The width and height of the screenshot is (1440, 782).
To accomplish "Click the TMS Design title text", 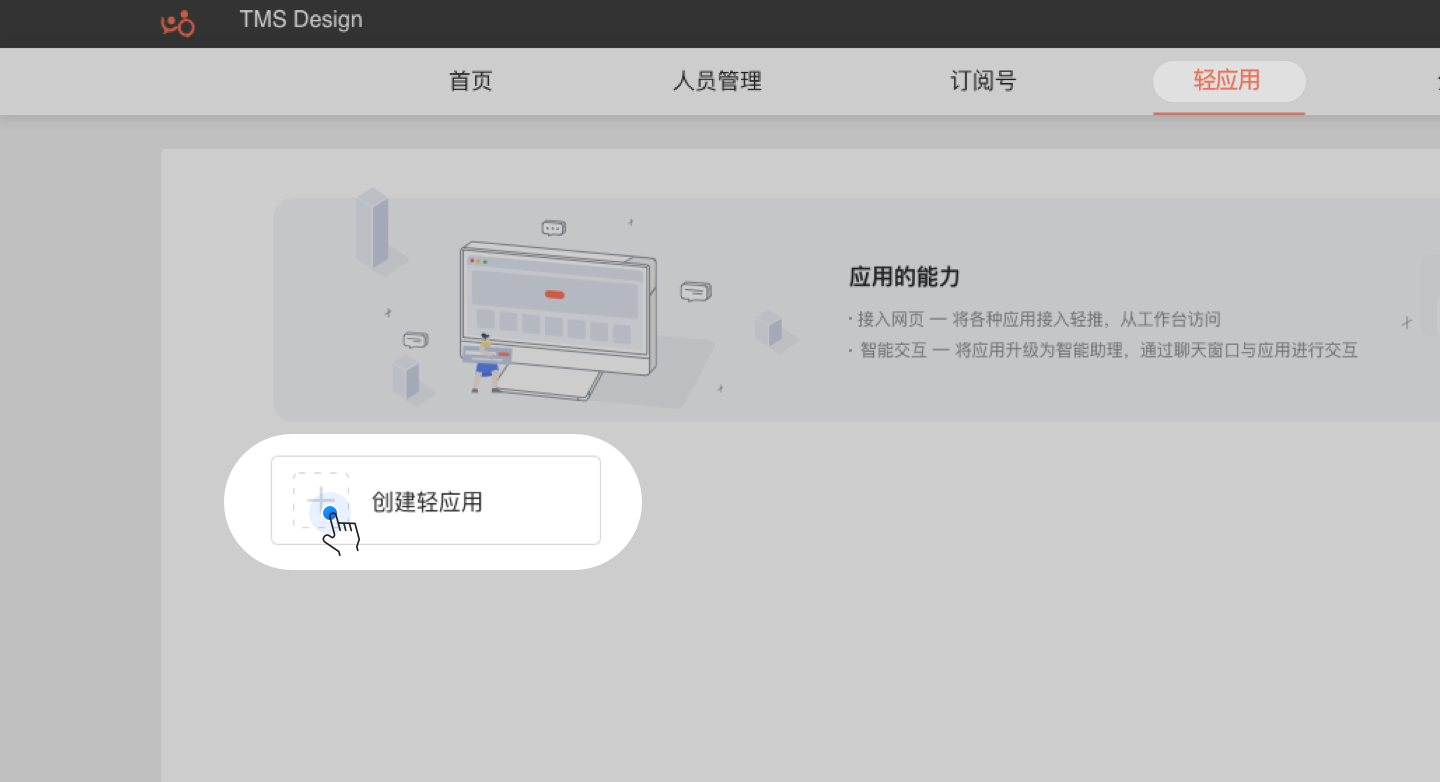I will [301, 20].
